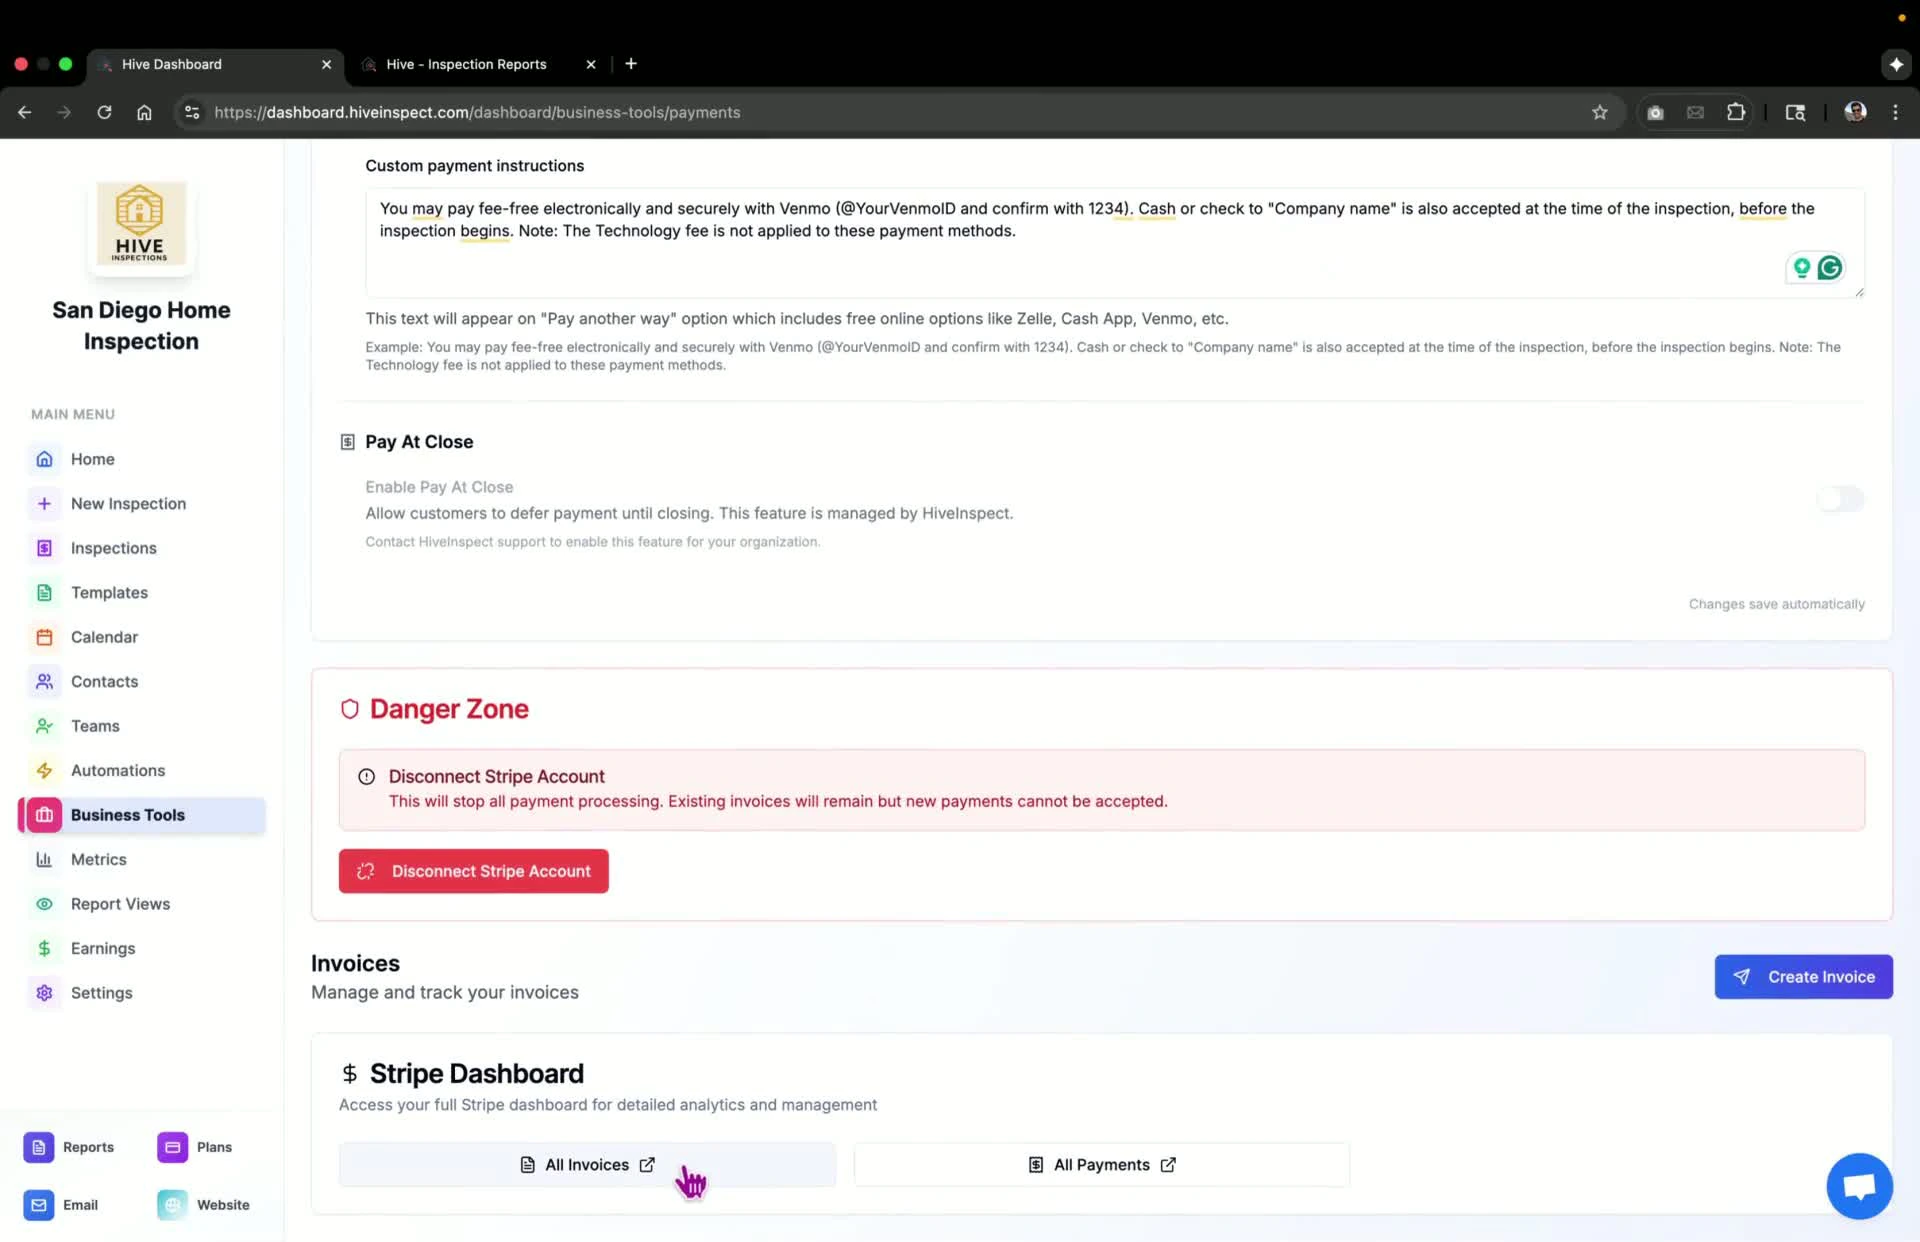Image resolution: width=1920 pixels, height=1242 pixels.
Task: Click the sparkle icon at top right
Action: click(1895, 64)
